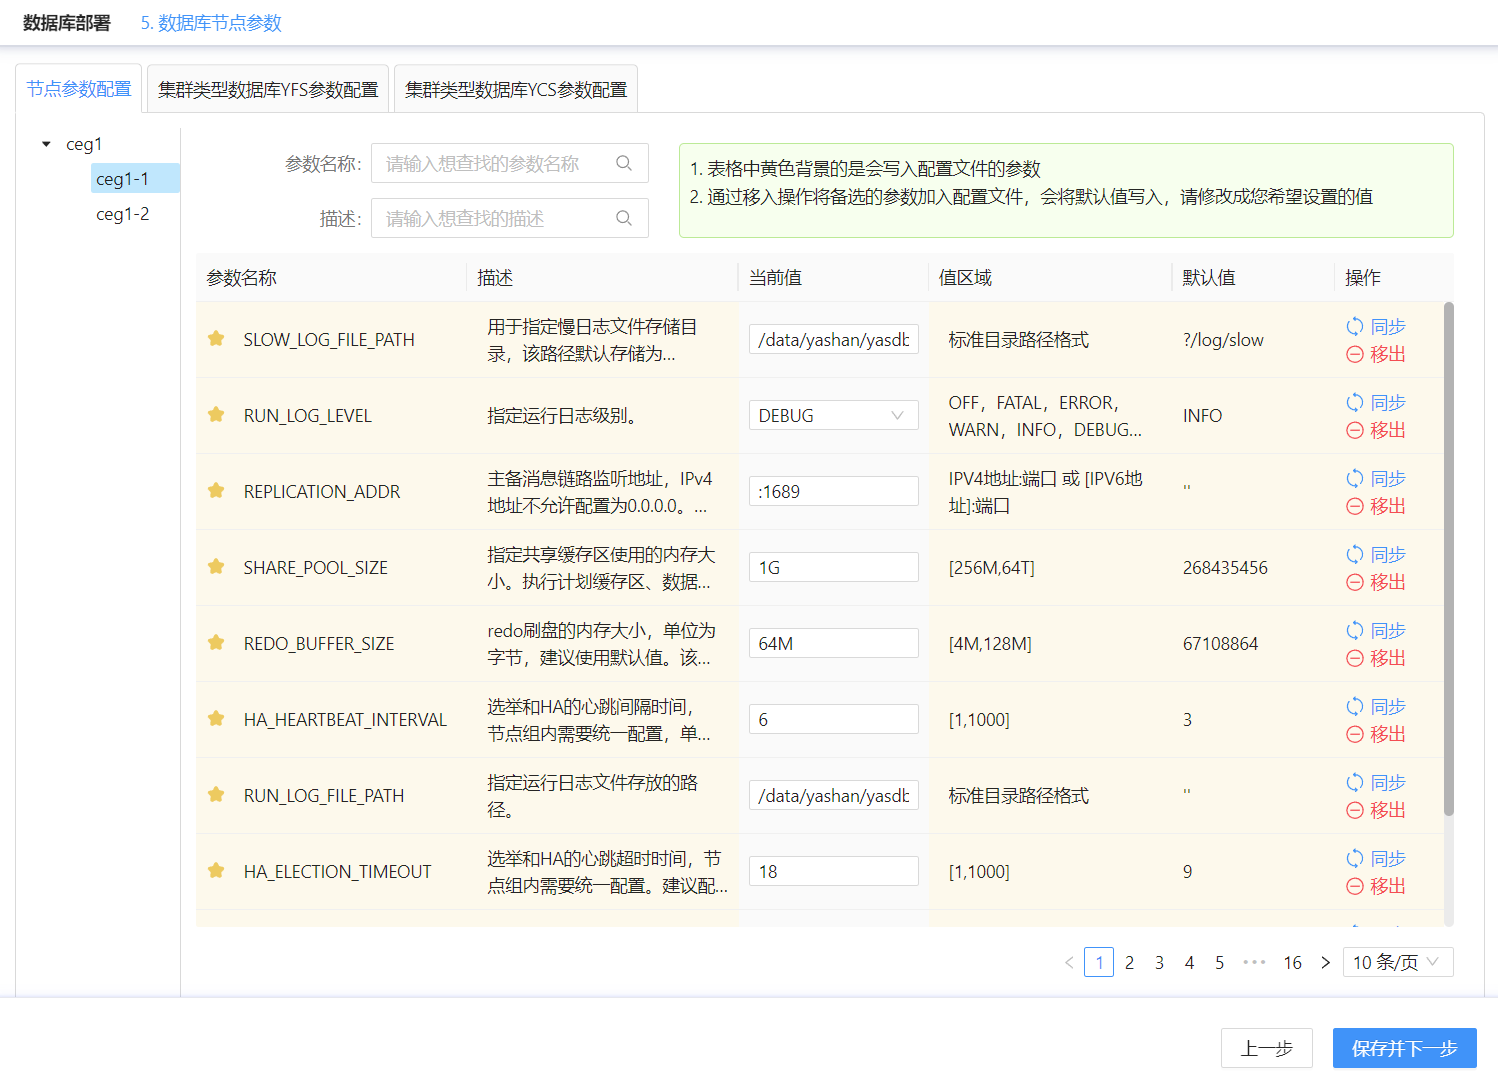Screen dimensions: 1498x1087
Task: Select the ceg1-1 tree node
Action: (135, 178)
